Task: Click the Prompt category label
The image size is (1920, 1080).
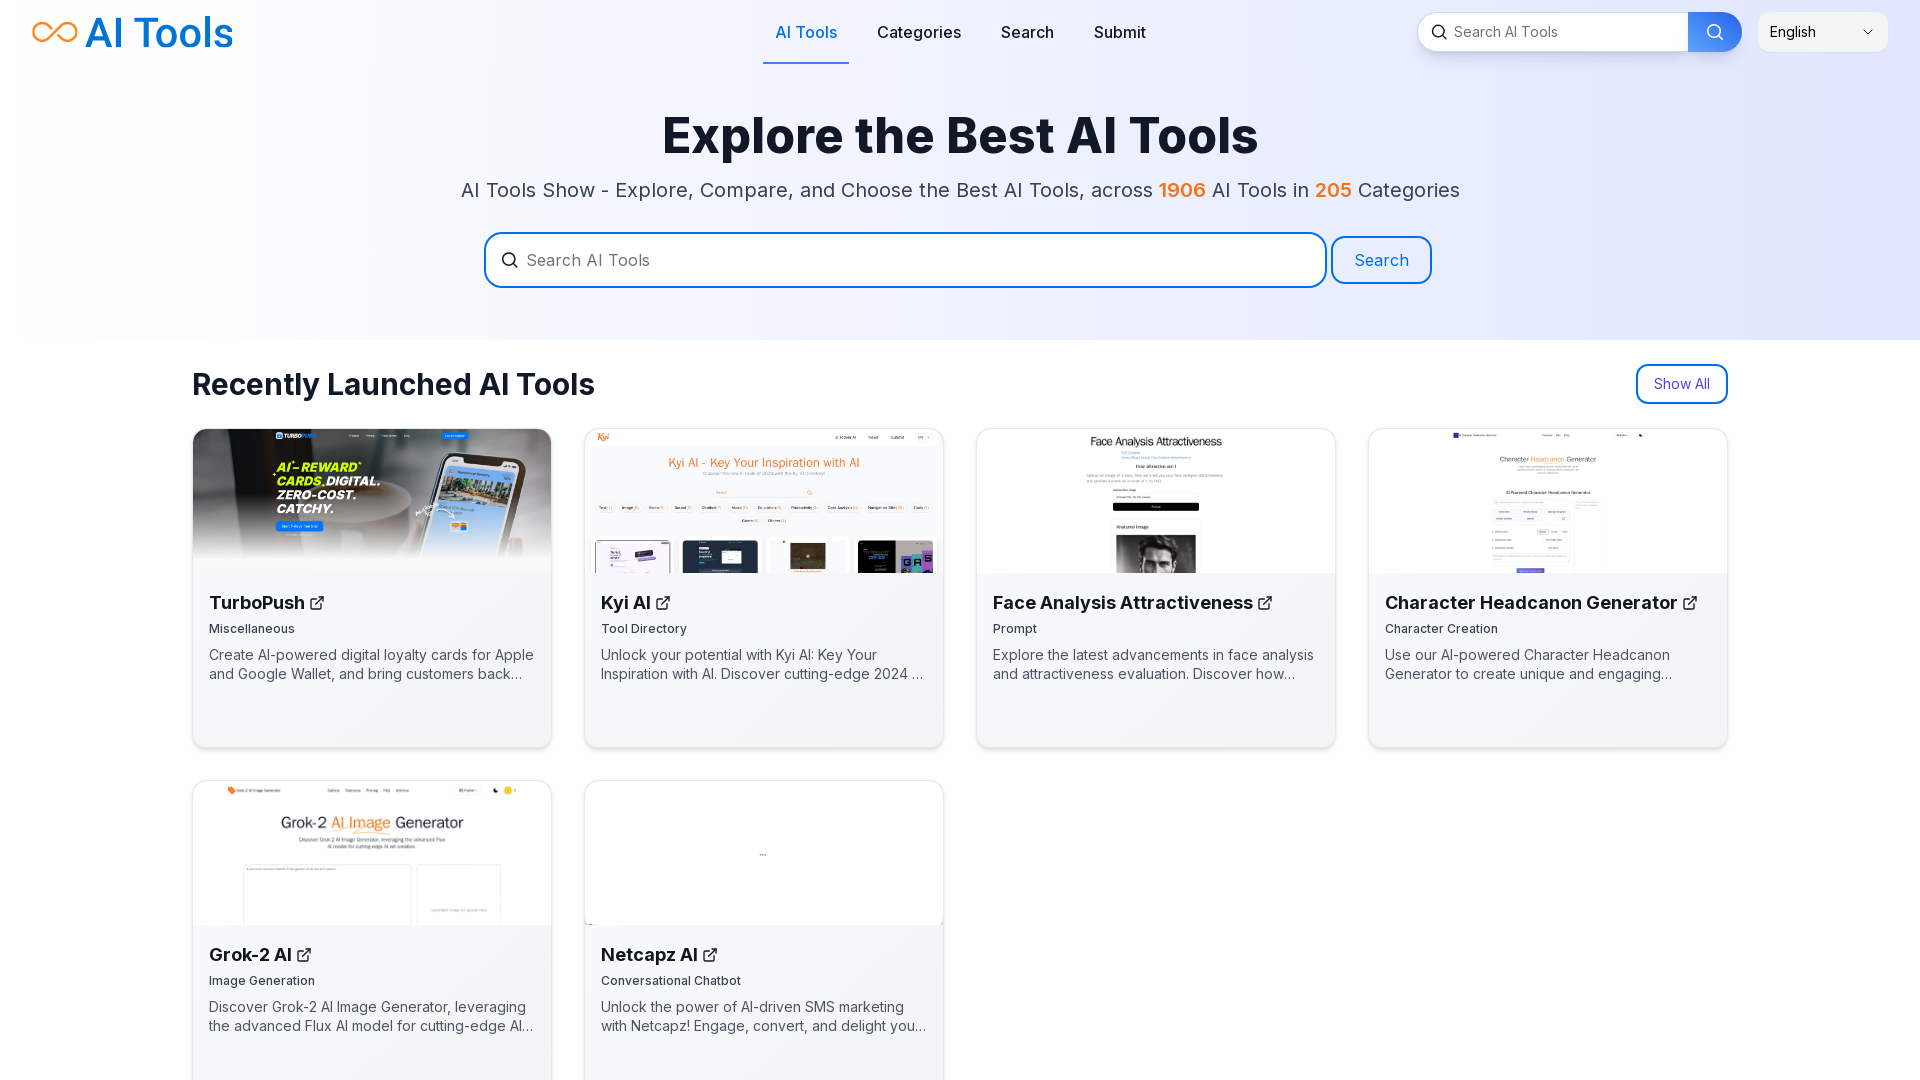Action: click(1015, 629)
